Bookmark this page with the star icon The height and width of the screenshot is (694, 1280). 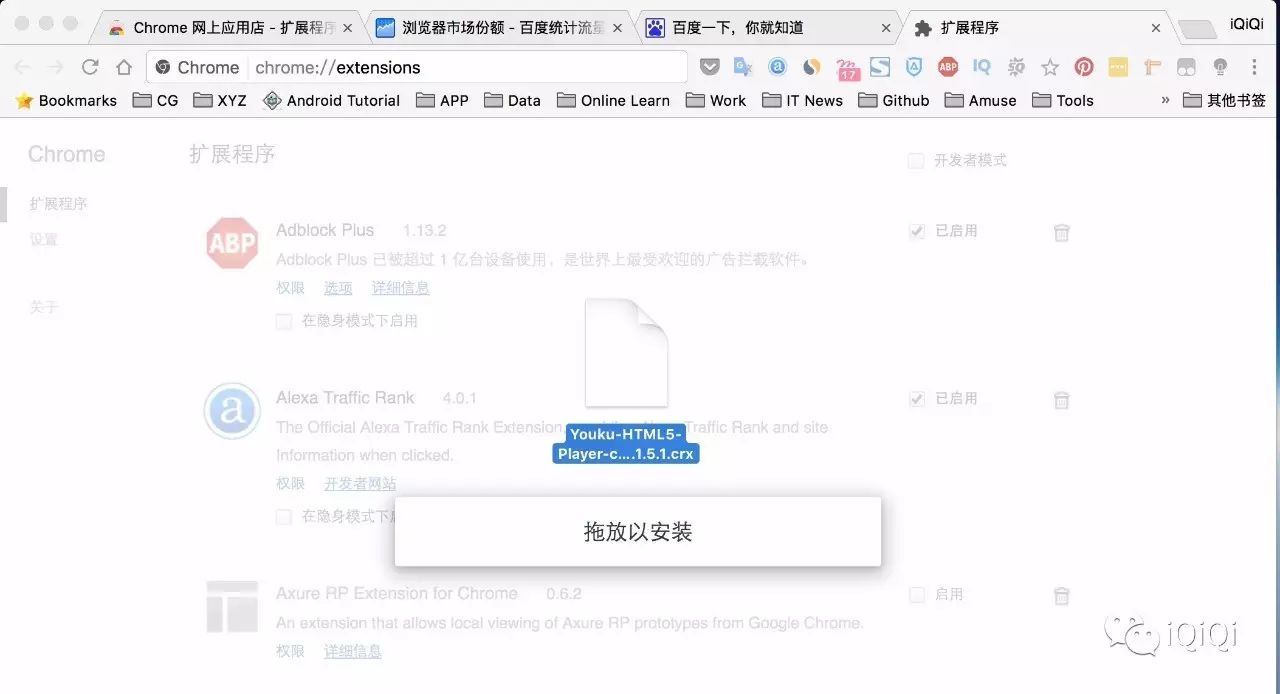click(1050, 67)
